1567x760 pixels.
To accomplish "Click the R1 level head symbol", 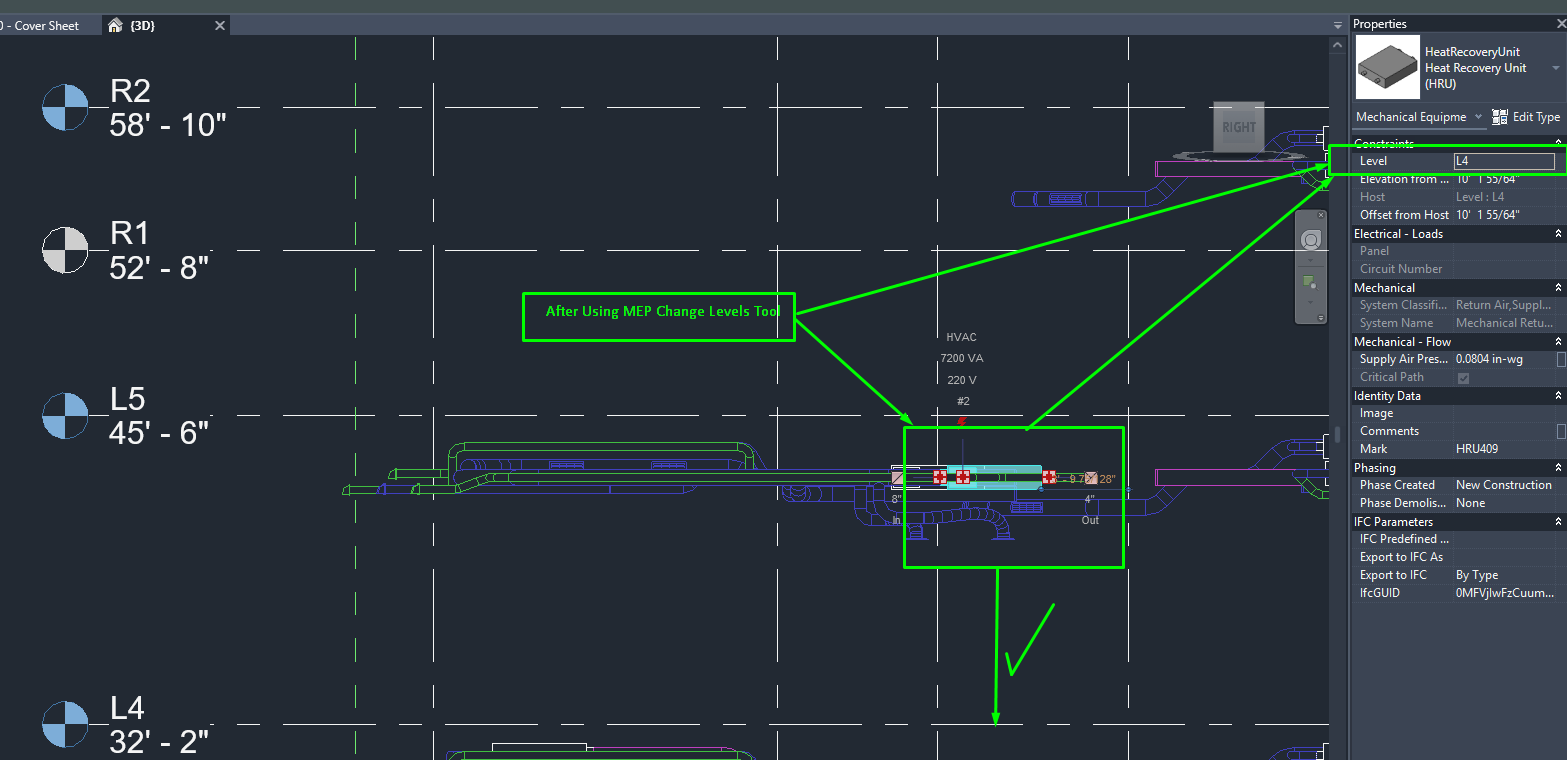I will (x=66, y=250).
